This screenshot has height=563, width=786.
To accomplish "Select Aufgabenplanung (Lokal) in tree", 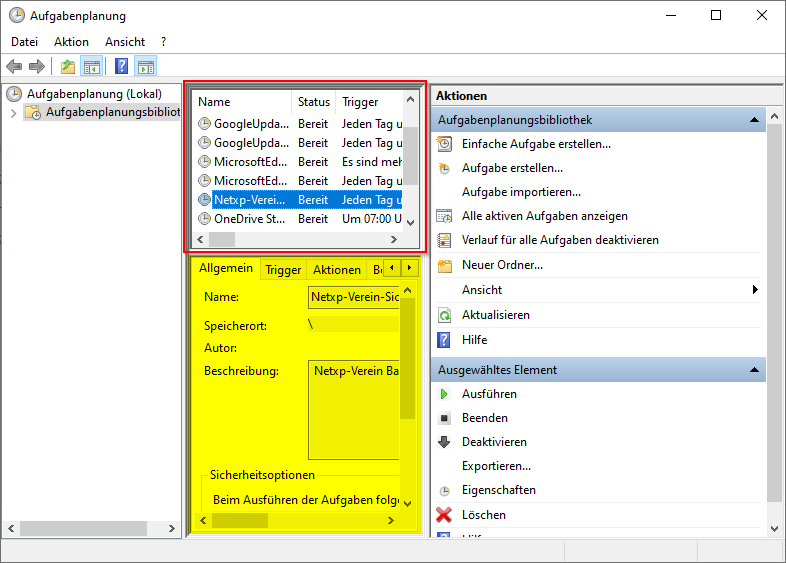I will click(x=94, y=94).
